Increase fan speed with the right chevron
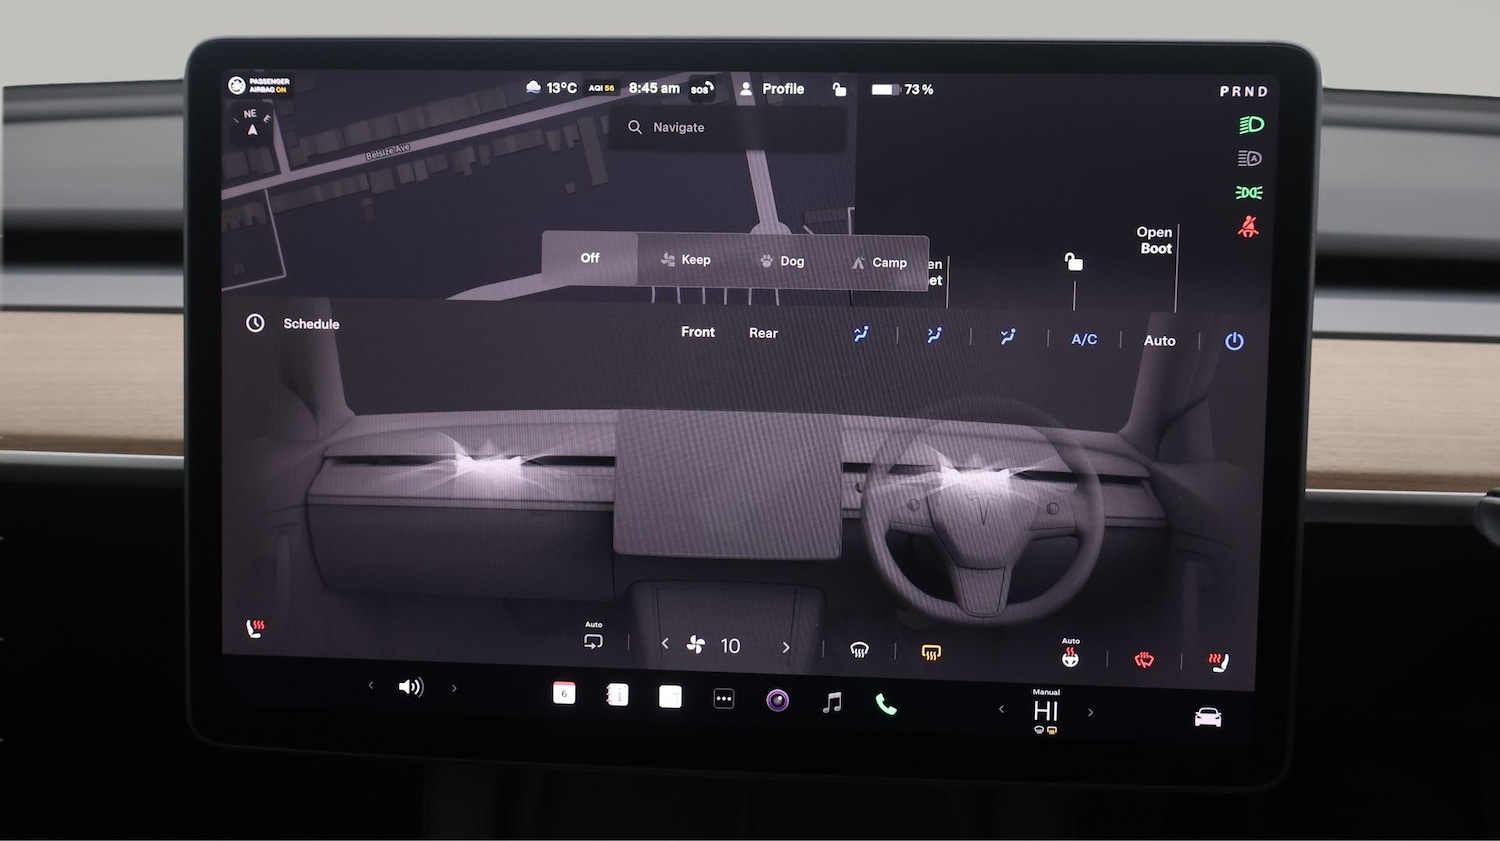Screen dimensions: 1500x841 [786, 646]
